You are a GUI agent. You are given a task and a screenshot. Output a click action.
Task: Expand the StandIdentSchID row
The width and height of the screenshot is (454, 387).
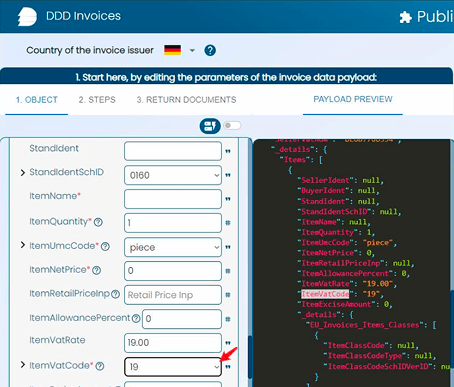[23, 173]
